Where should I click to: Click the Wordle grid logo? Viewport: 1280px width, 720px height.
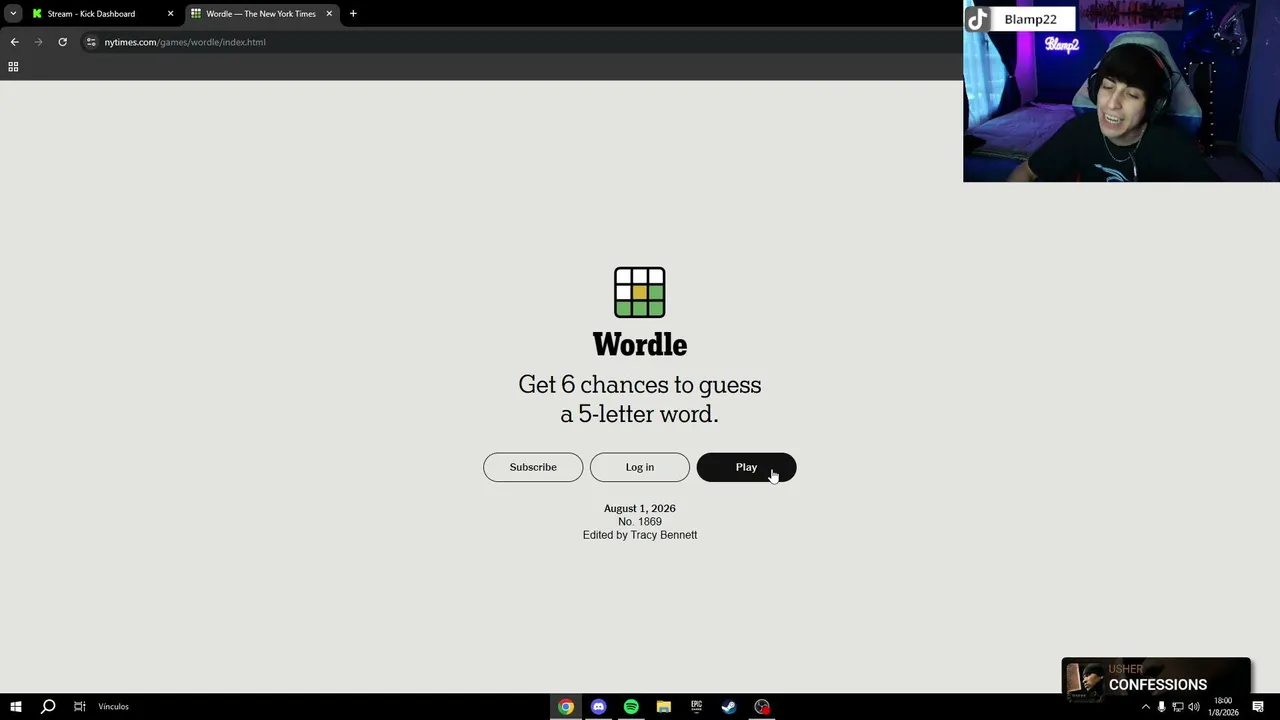pos(640,292)
